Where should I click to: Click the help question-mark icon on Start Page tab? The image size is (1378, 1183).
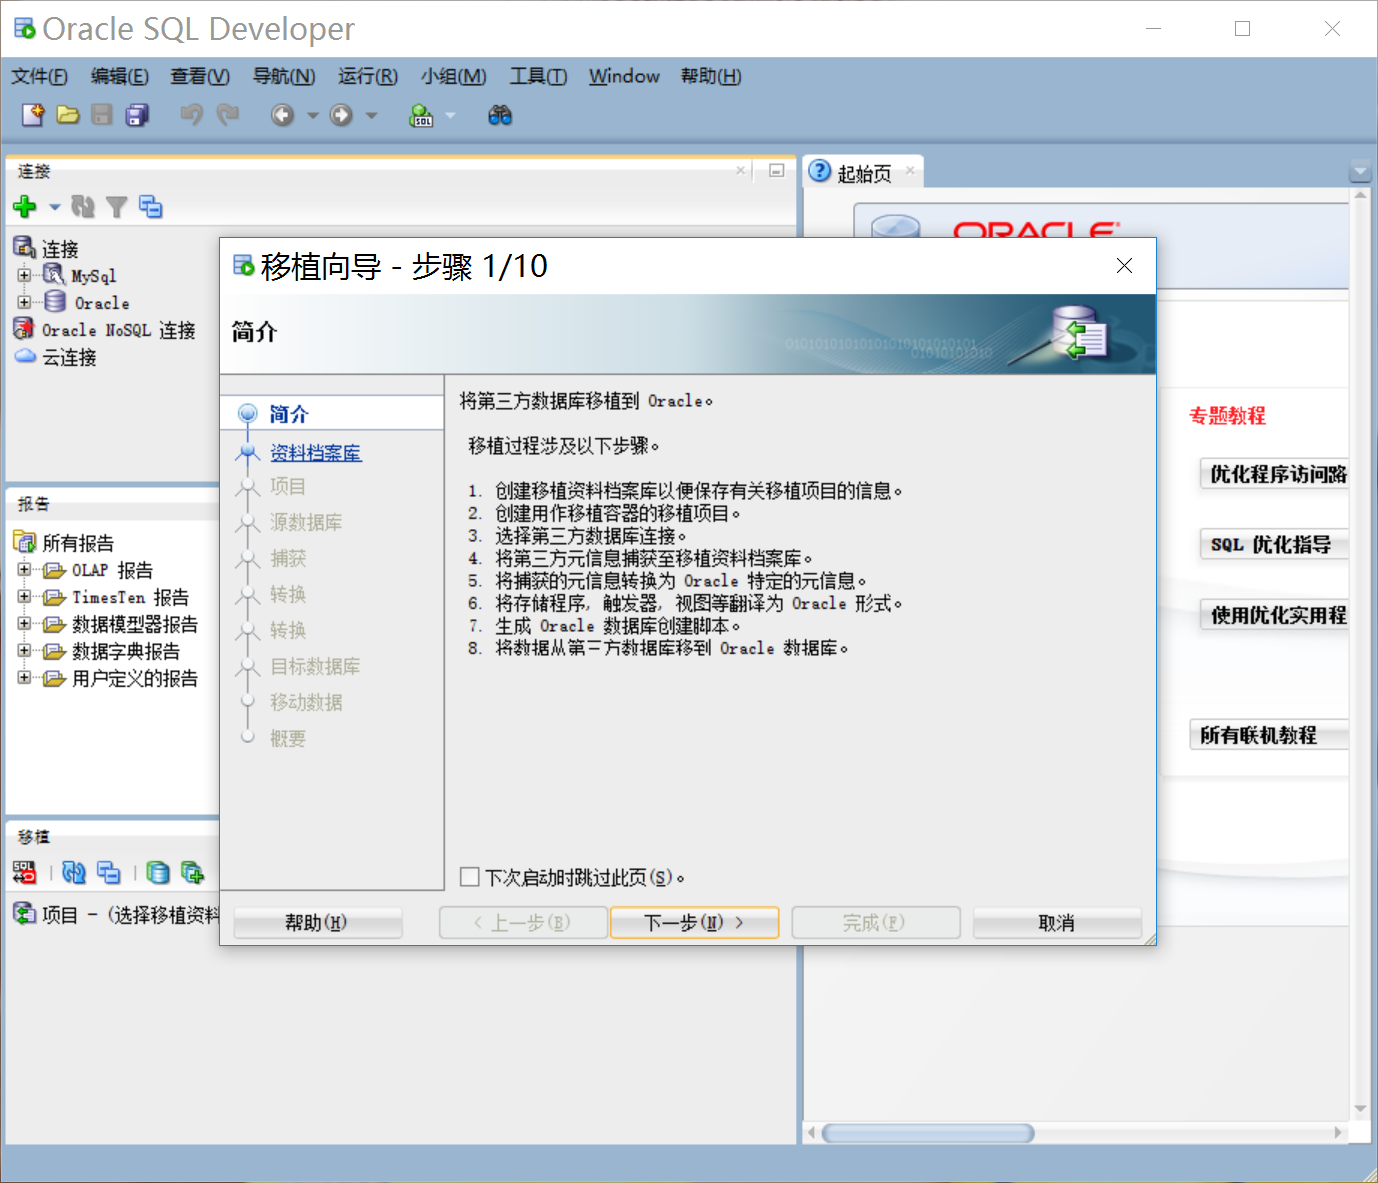click(x=820, y=171)
